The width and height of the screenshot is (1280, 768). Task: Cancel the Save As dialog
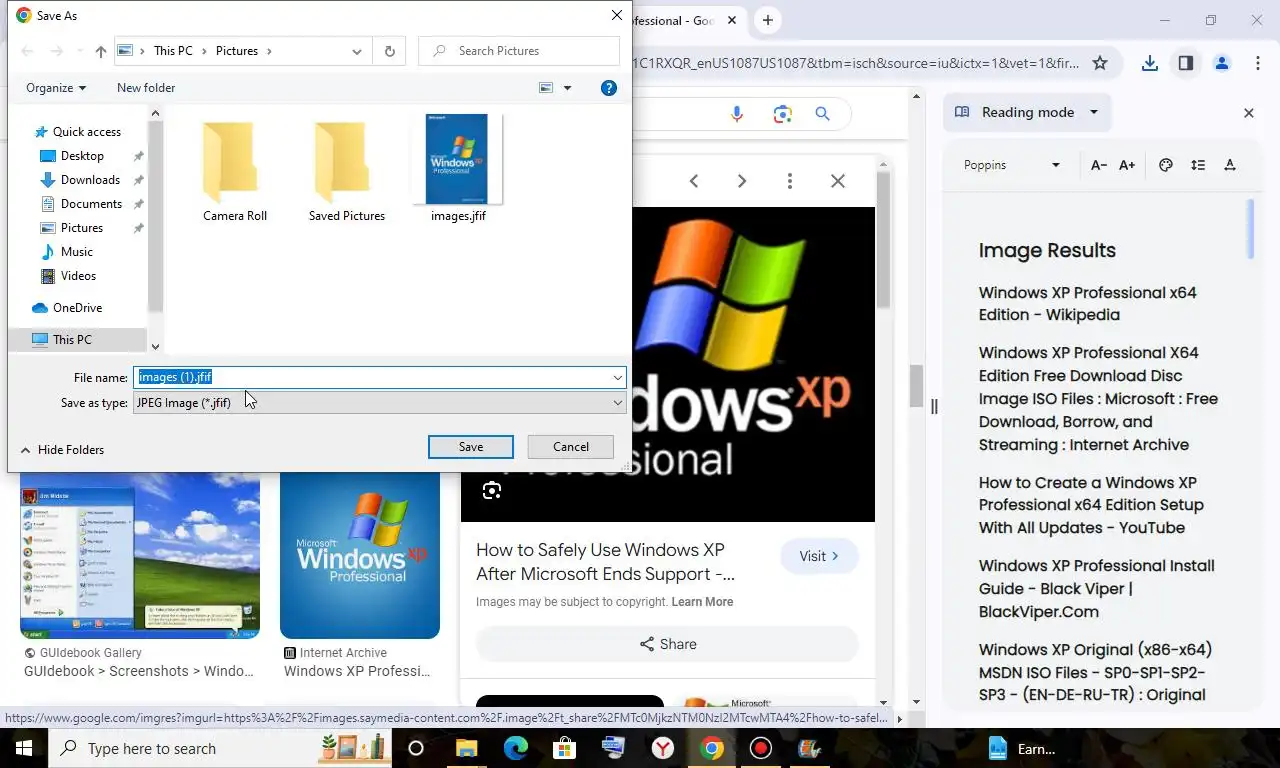(x=571, y=447)
